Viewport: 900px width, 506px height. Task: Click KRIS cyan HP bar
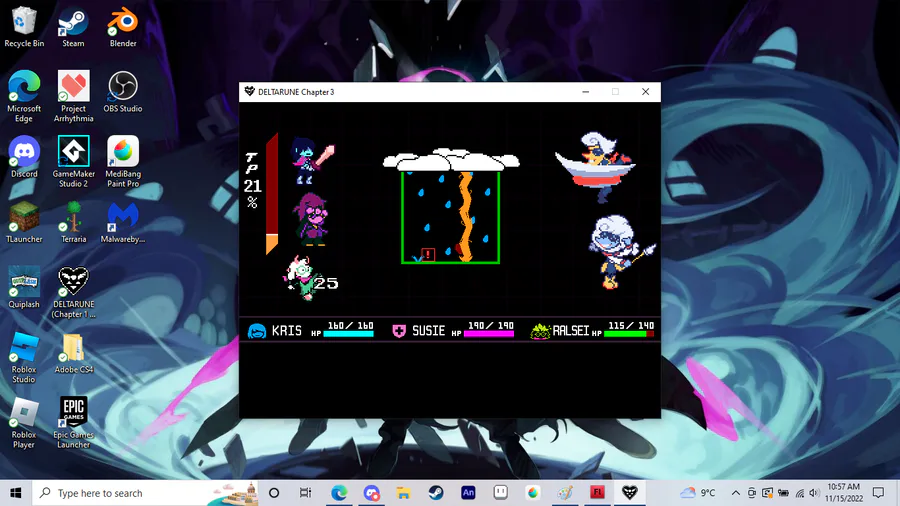[348, 333]
